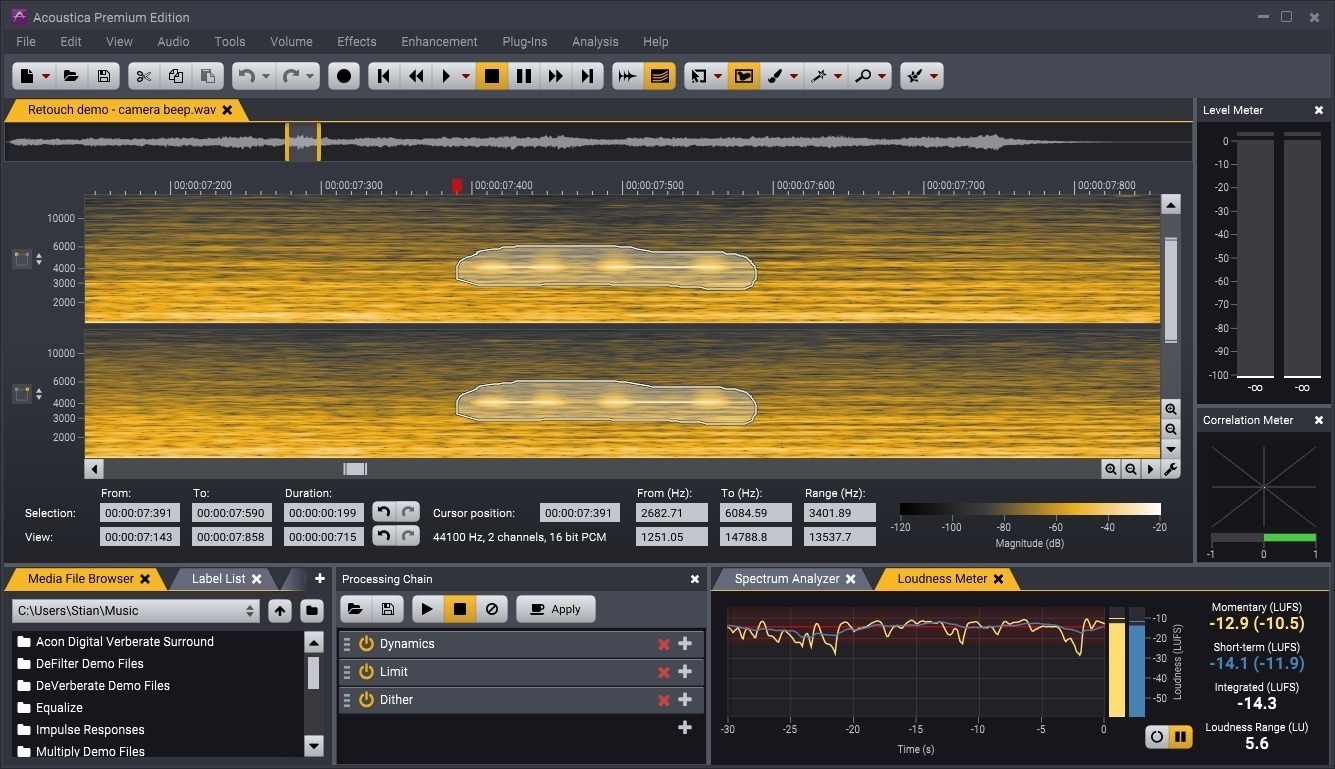Apply the processing chain to the audio
Screen dimensions: 1335x769
[x=555, y=608]
